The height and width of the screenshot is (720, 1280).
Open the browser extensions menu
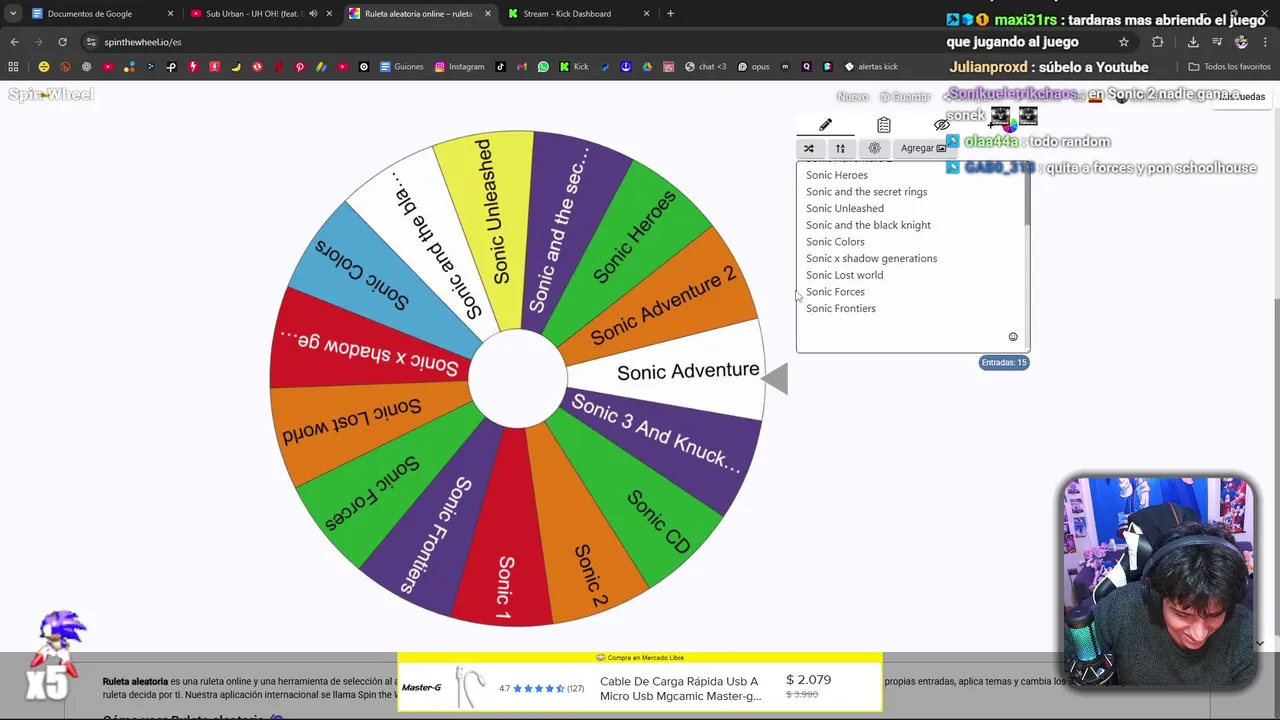coord(1158,42)
